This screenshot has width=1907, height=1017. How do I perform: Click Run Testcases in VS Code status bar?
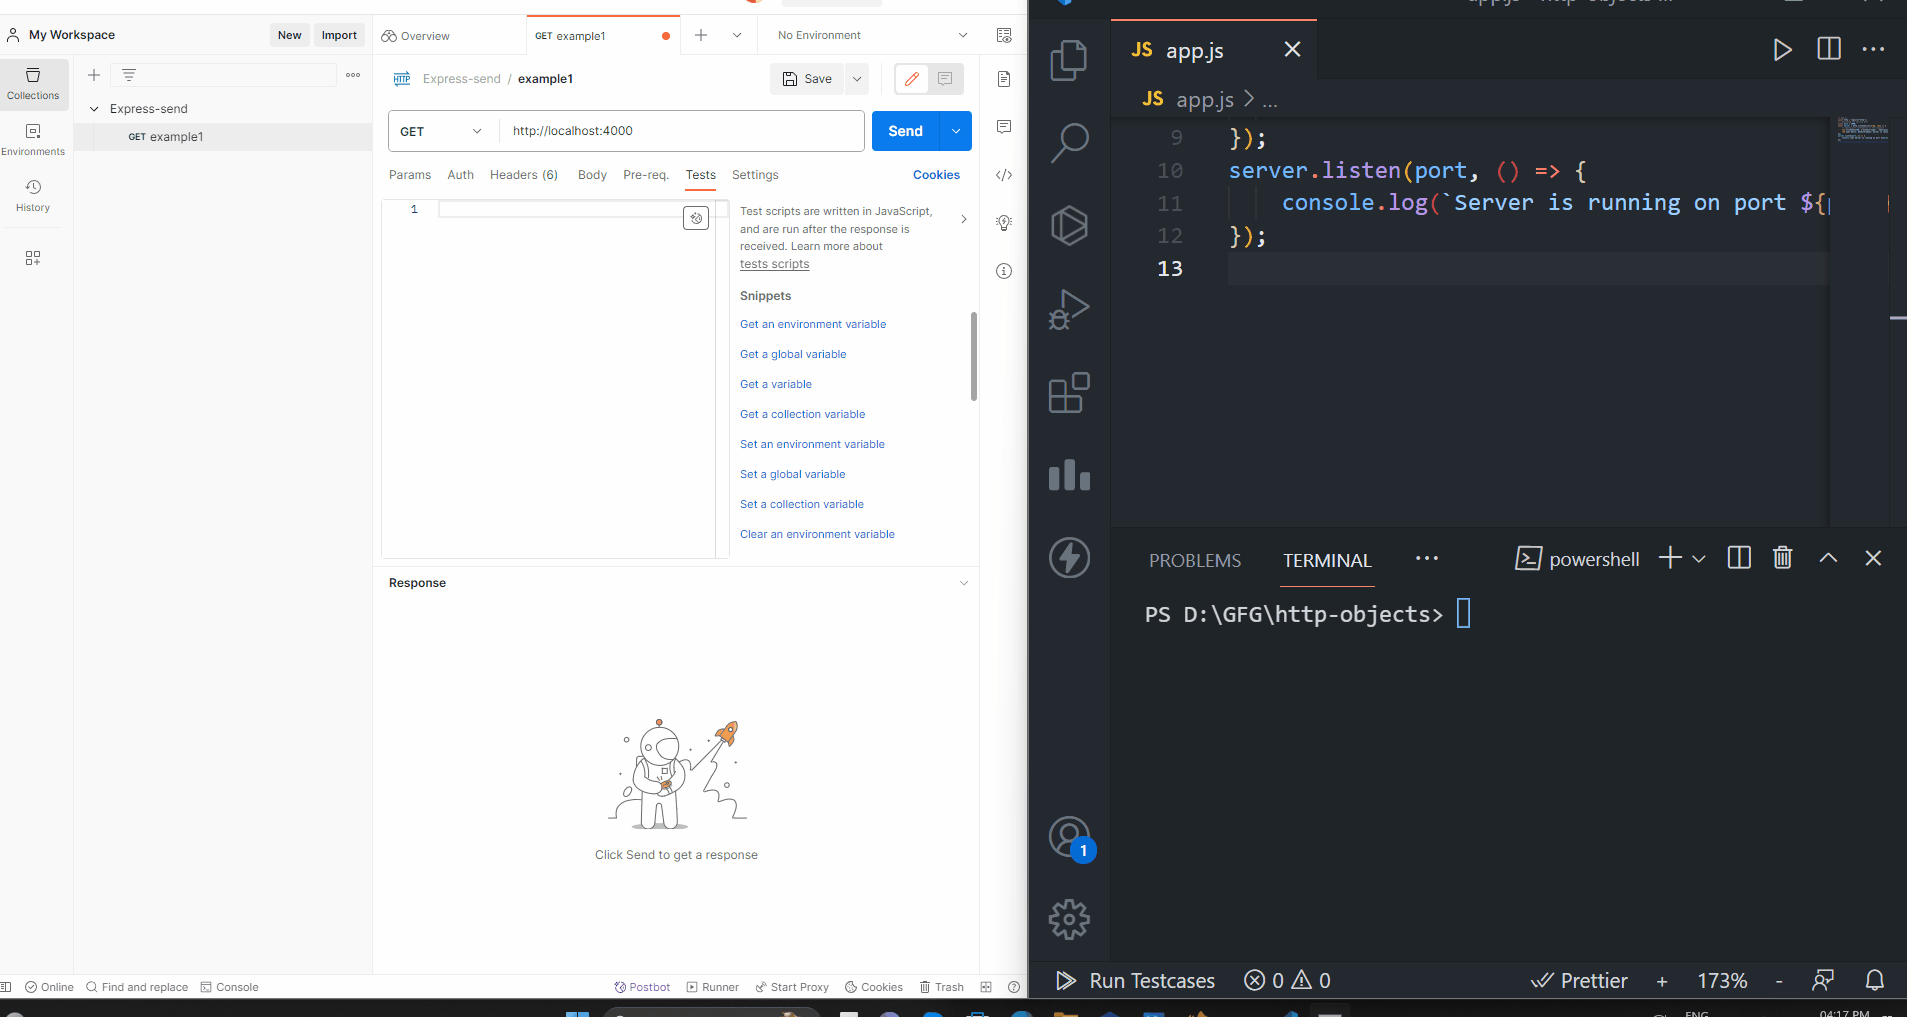pos(1136,981)
